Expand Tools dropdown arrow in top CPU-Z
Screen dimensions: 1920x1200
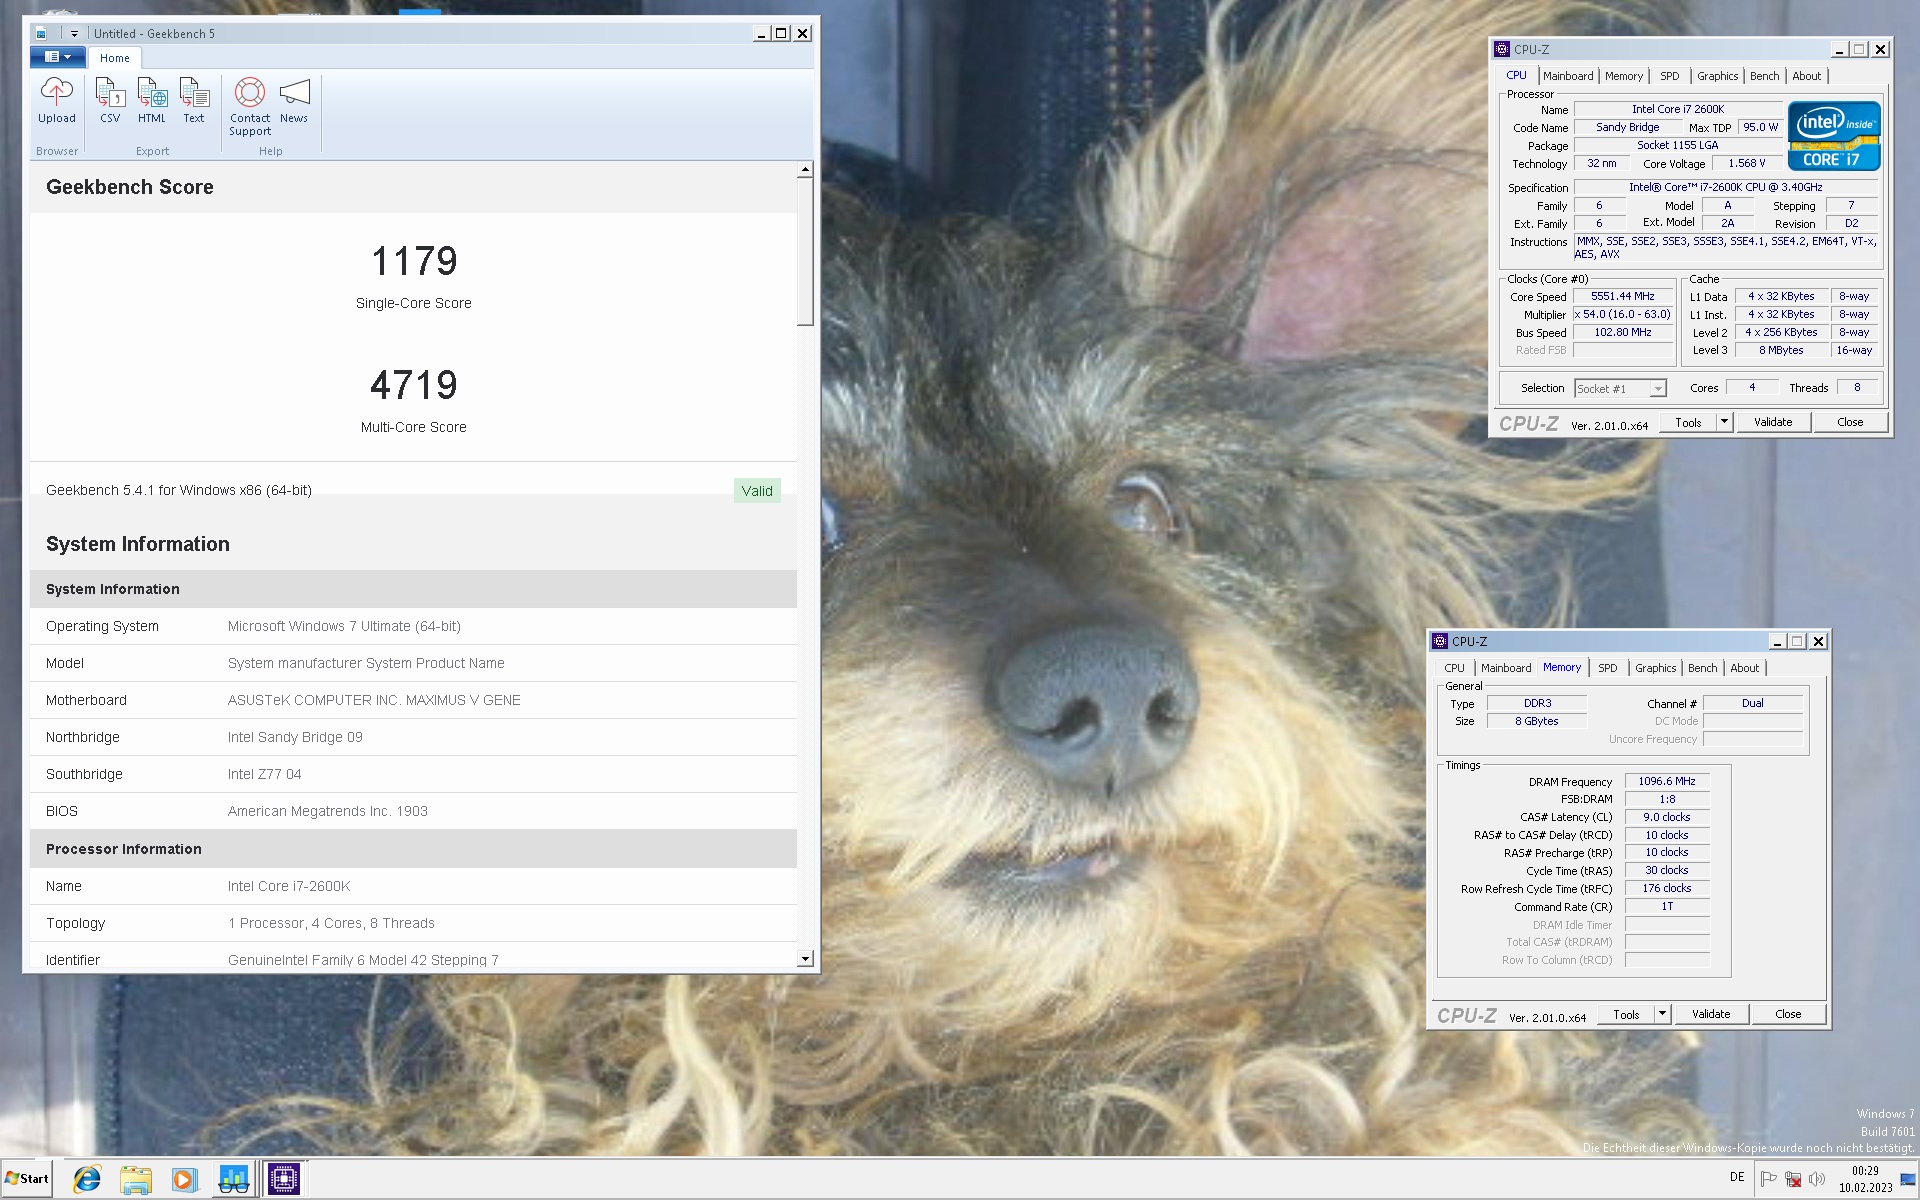(x=1724, y=423)
